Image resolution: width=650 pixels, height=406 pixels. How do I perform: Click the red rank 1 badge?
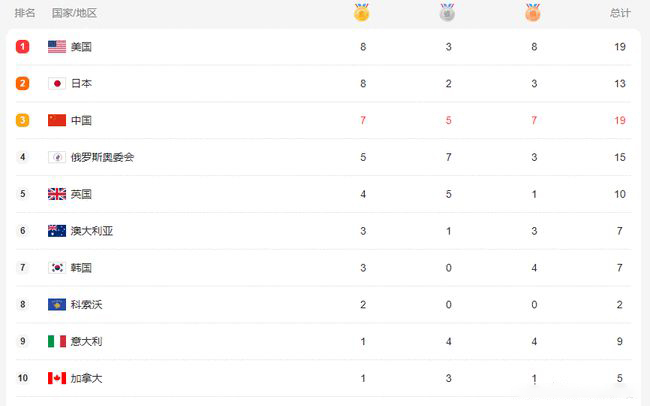point(22,47)
